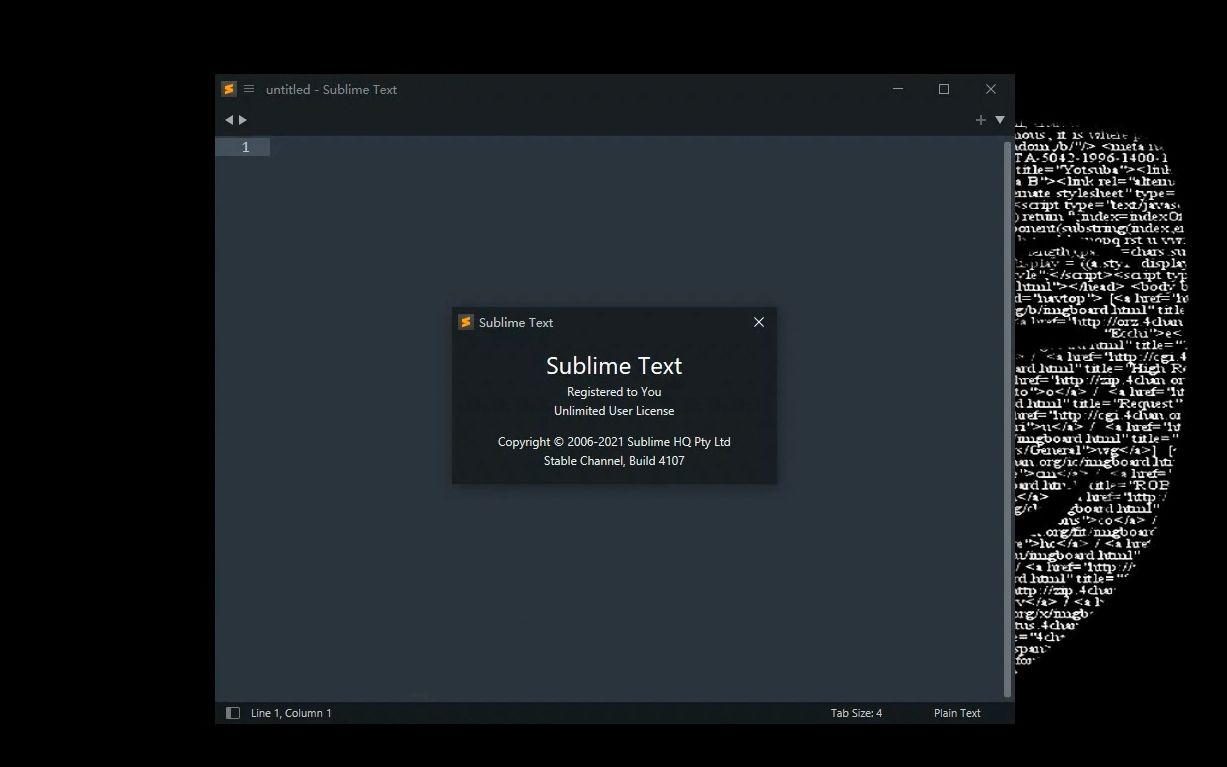Click line number 1 in the gutter

[245, 147]
